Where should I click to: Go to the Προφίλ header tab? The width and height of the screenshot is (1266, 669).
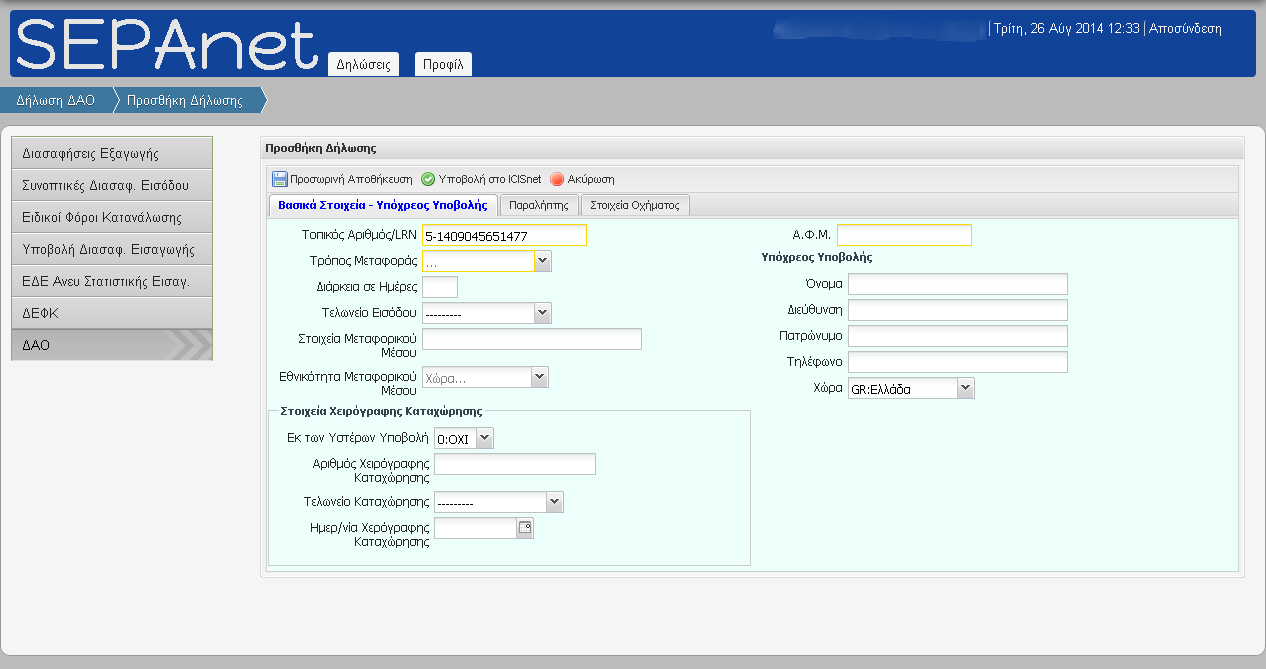[x=443, y=64]
